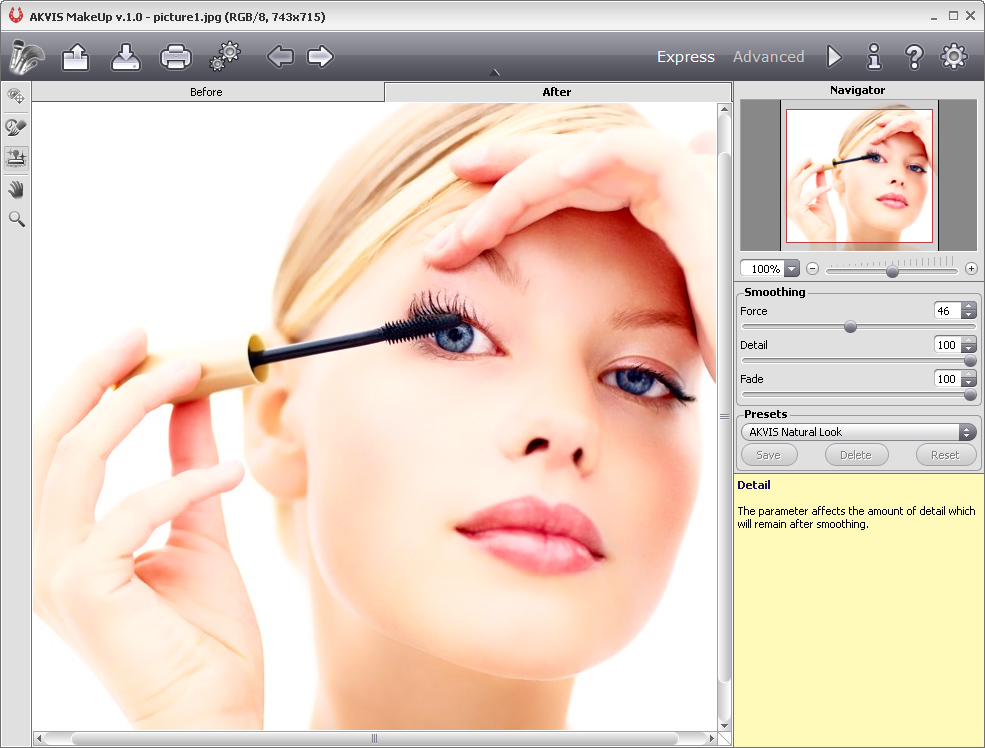Click the Force value field
Viewport: 985px width, 748px height.
(x=947, y=311)
